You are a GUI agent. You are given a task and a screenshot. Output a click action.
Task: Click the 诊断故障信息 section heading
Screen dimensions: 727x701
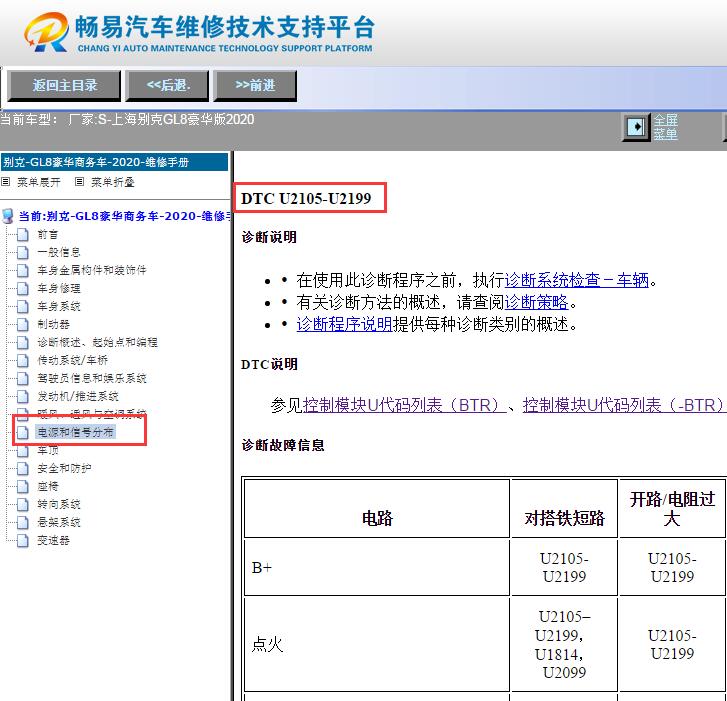point(283,446)
